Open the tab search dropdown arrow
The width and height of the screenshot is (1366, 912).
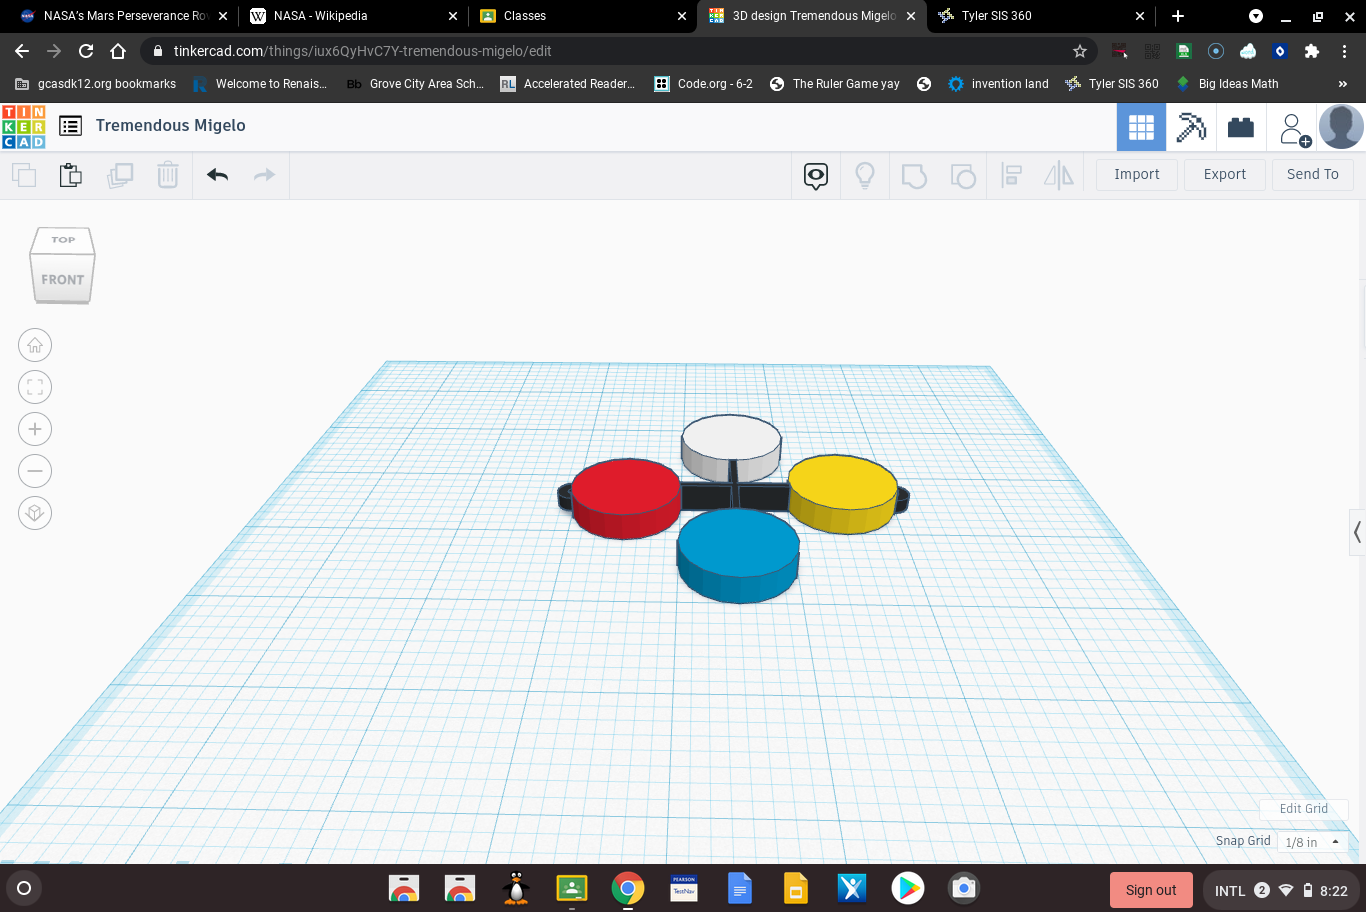[1256, 16]
